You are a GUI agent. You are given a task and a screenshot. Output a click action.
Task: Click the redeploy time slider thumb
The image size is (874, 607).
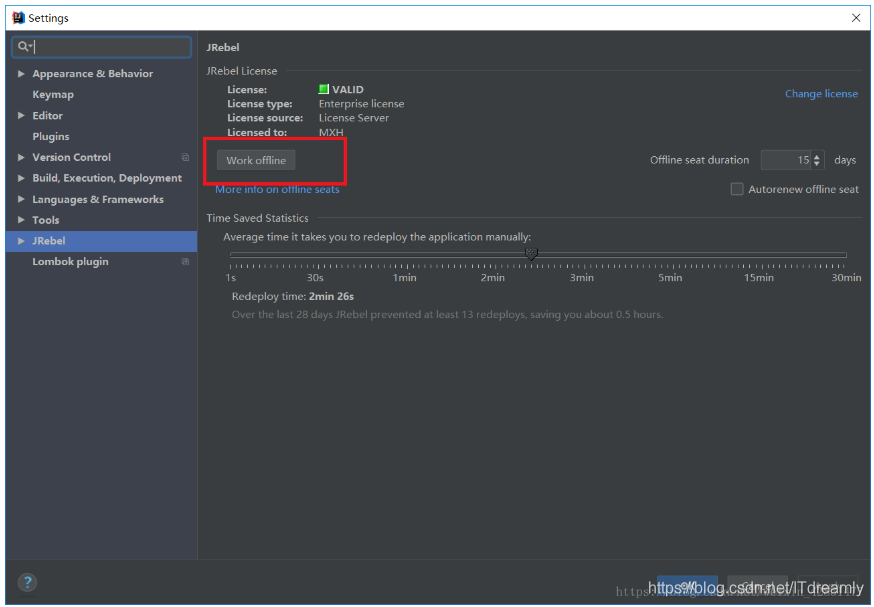tap(531, 254)
